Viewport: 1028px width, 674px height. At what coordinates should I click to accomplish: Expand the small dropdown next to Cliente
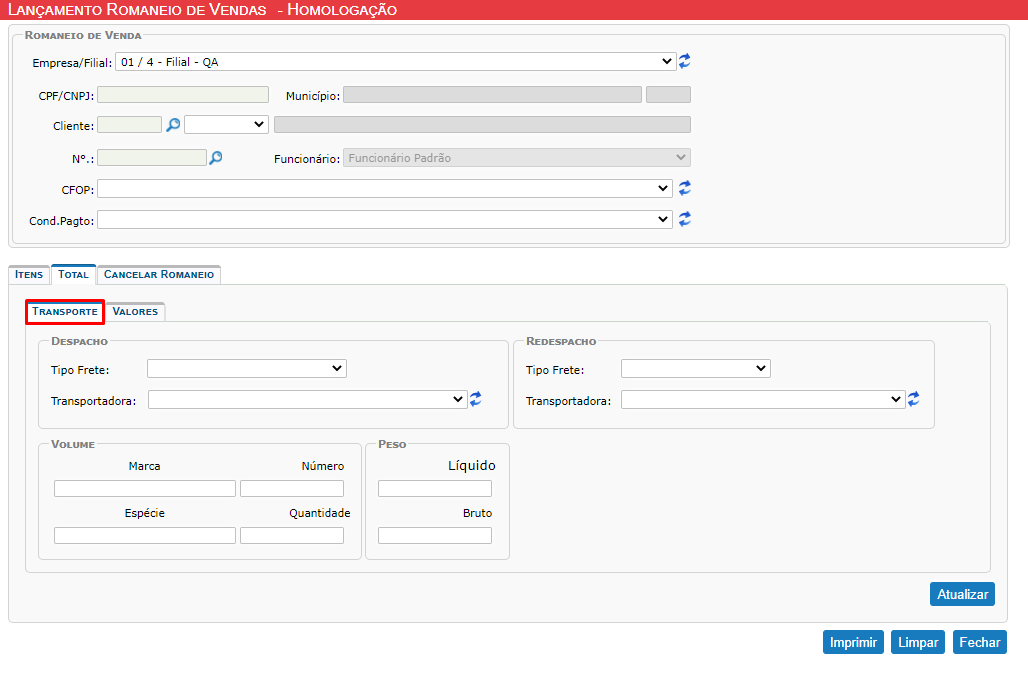[x=226, y=125]
